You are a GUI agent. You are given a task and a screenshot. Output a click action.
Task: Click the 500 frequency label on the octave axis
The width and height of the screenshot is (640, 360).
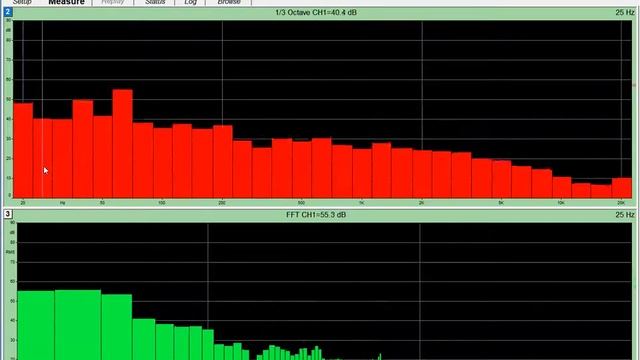301,203
